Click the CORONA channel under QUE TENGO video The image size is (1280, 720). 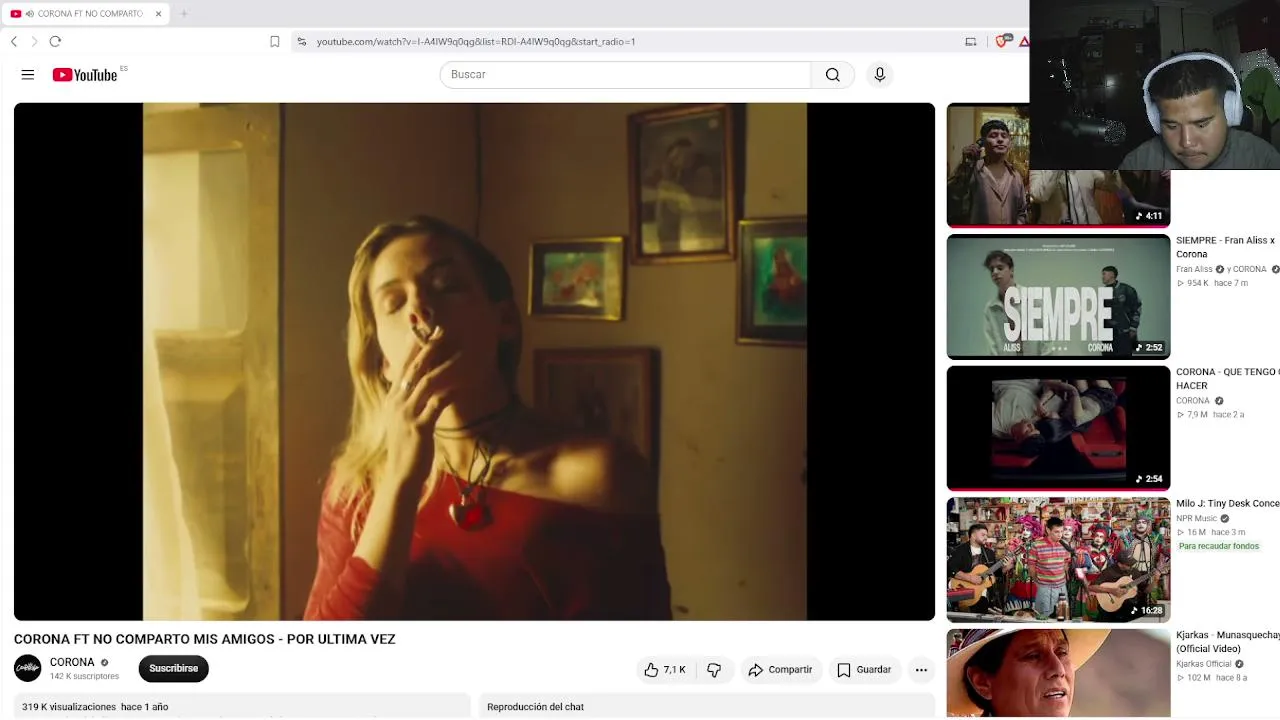(x=1193, y=401)
